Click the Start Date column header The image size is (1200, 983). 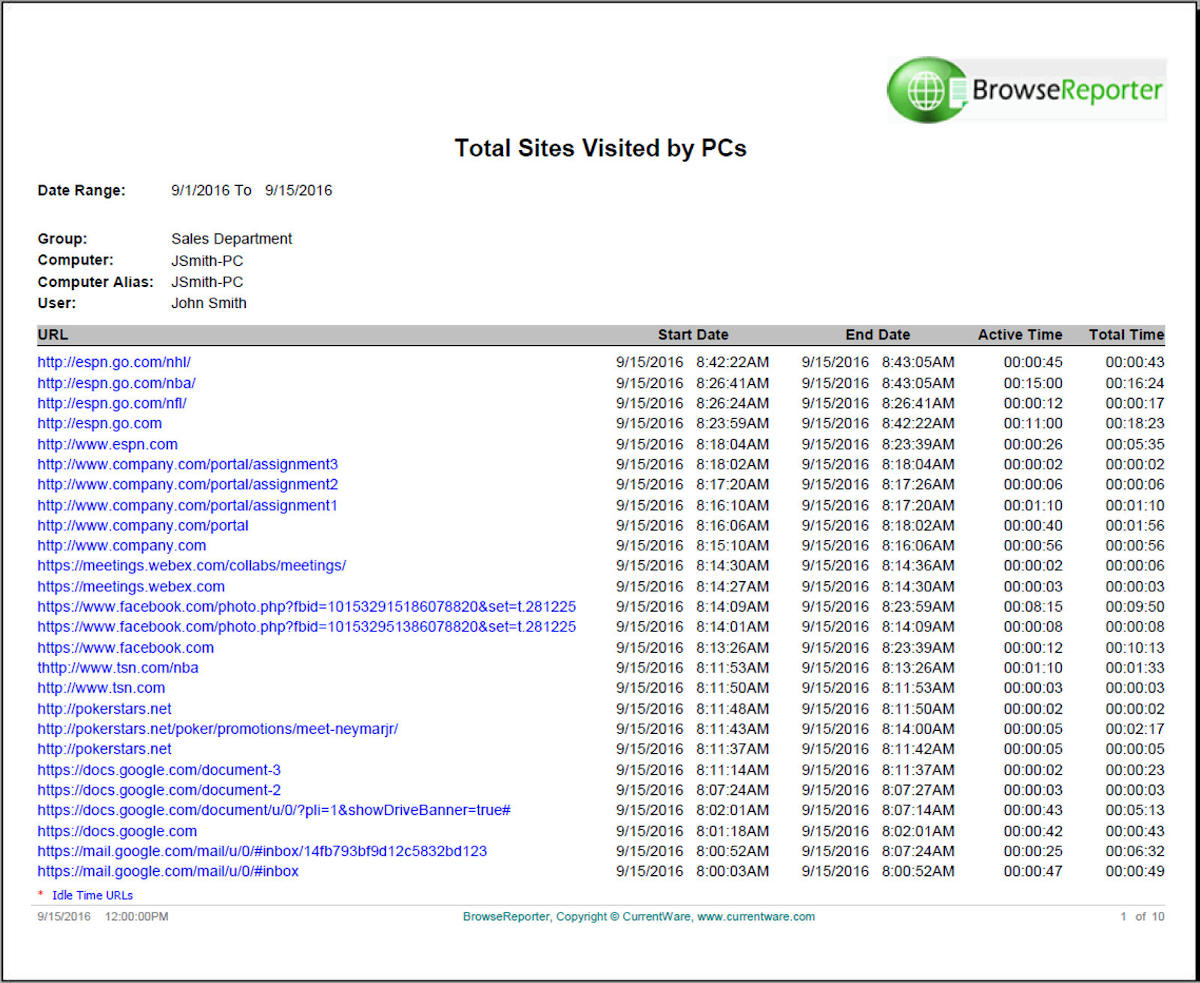pos(693,334)
